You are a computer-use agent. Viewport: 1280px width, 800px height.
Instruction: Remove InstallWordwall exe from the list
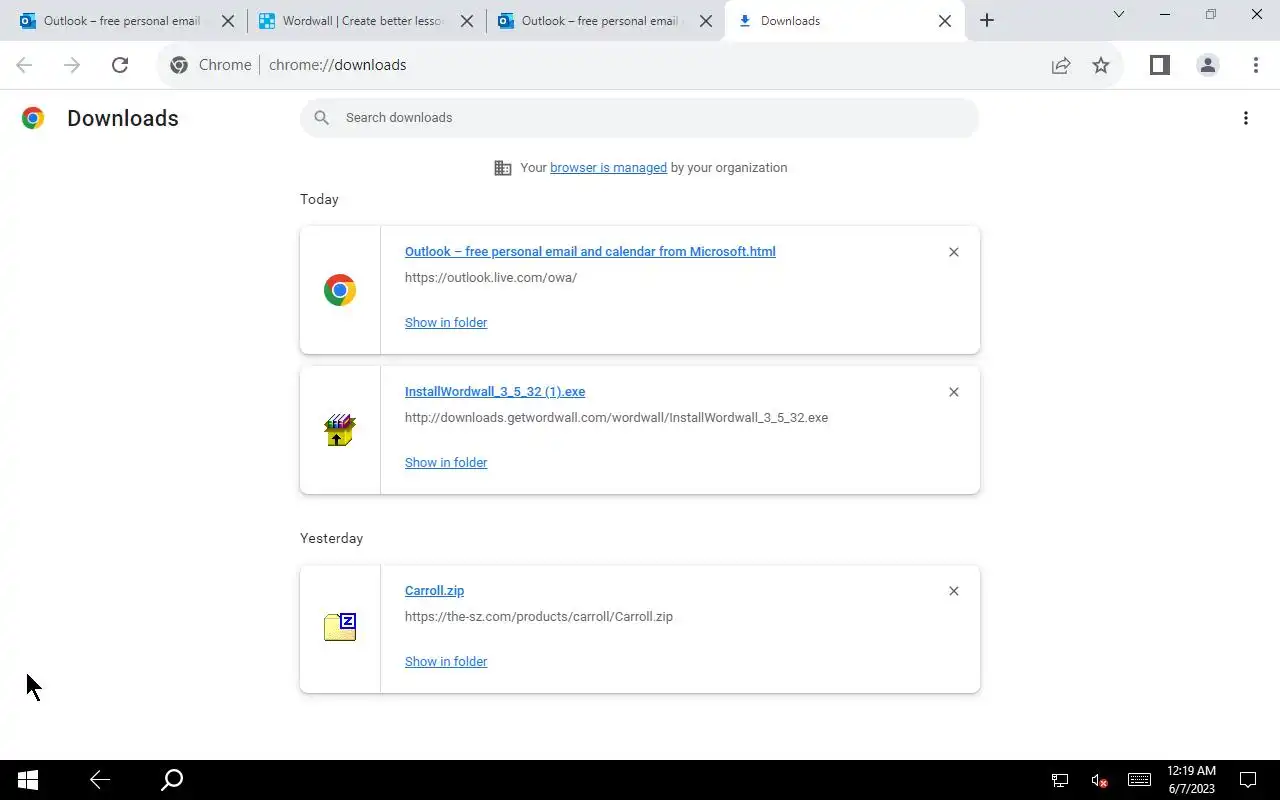tap(954, 392)
